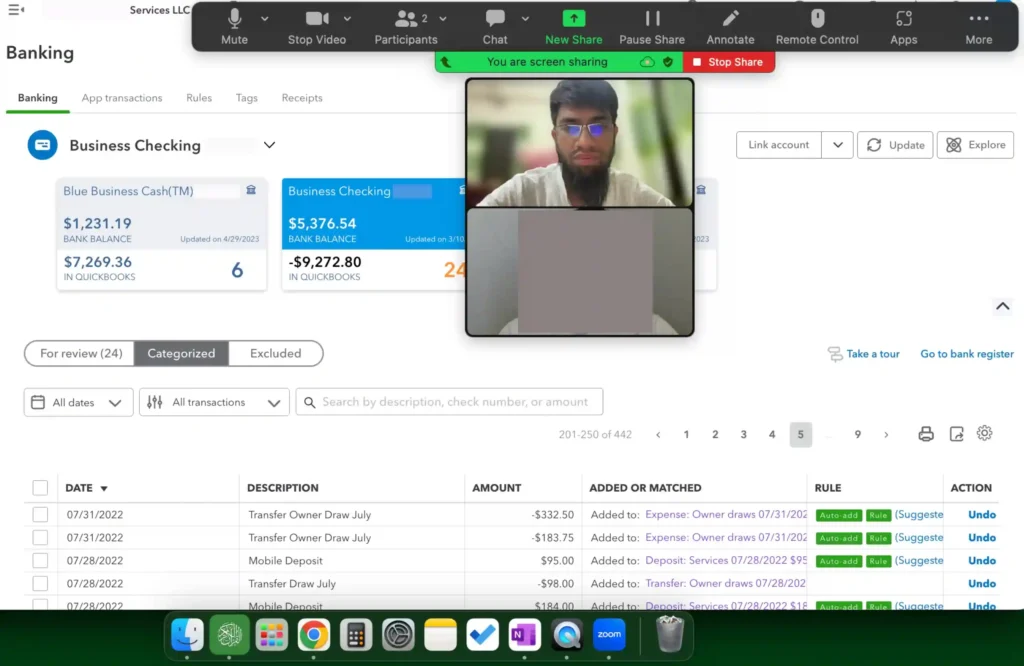Image resolution: width=1024 pixels, height=666 pixels.
Task: Select the Blue Business Cash(TM) account card
Action: 161,234
